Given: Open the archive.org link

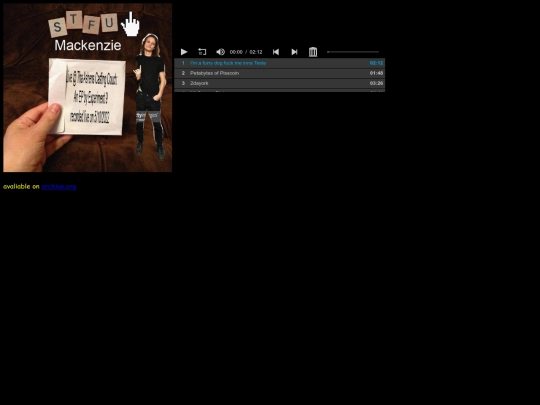Looking at the screenshot, I should [59, 186].
